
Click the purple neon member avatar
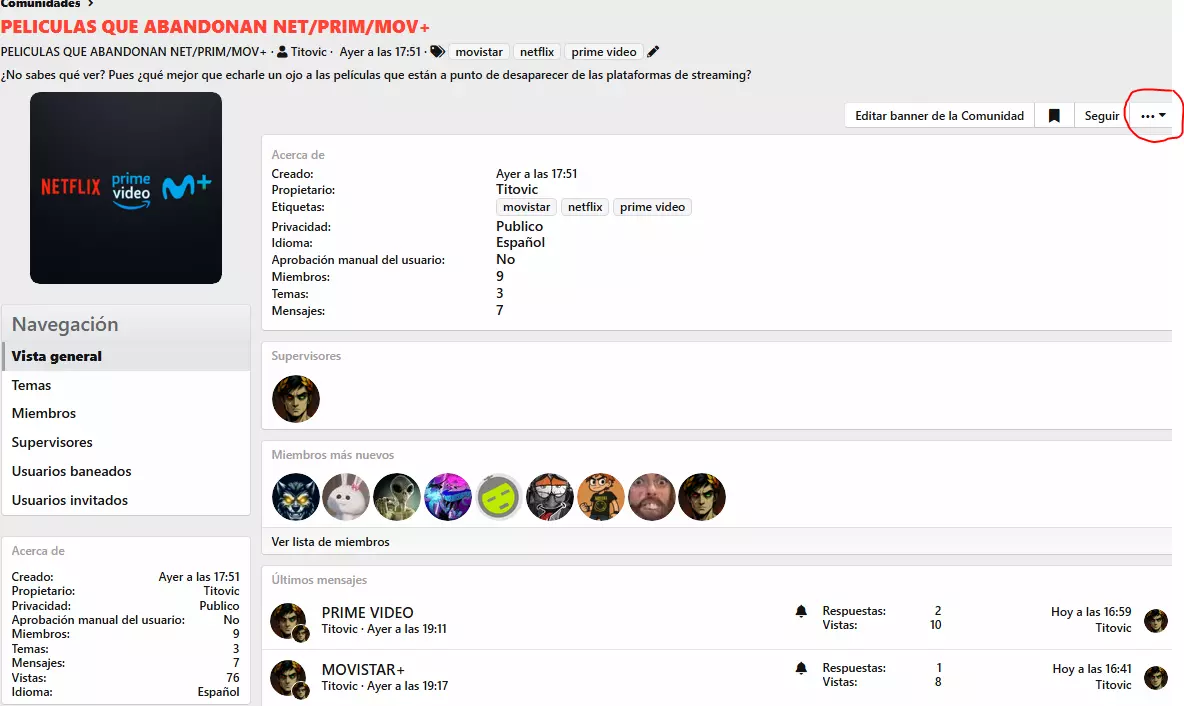[449, 497]
